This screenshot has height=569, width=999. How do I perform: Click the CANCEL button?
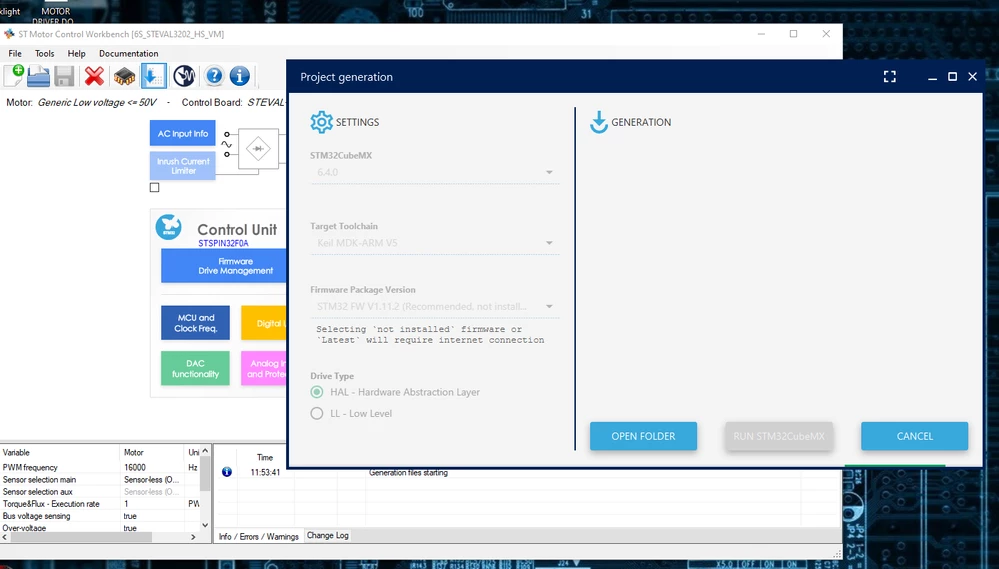pos(914,436)
